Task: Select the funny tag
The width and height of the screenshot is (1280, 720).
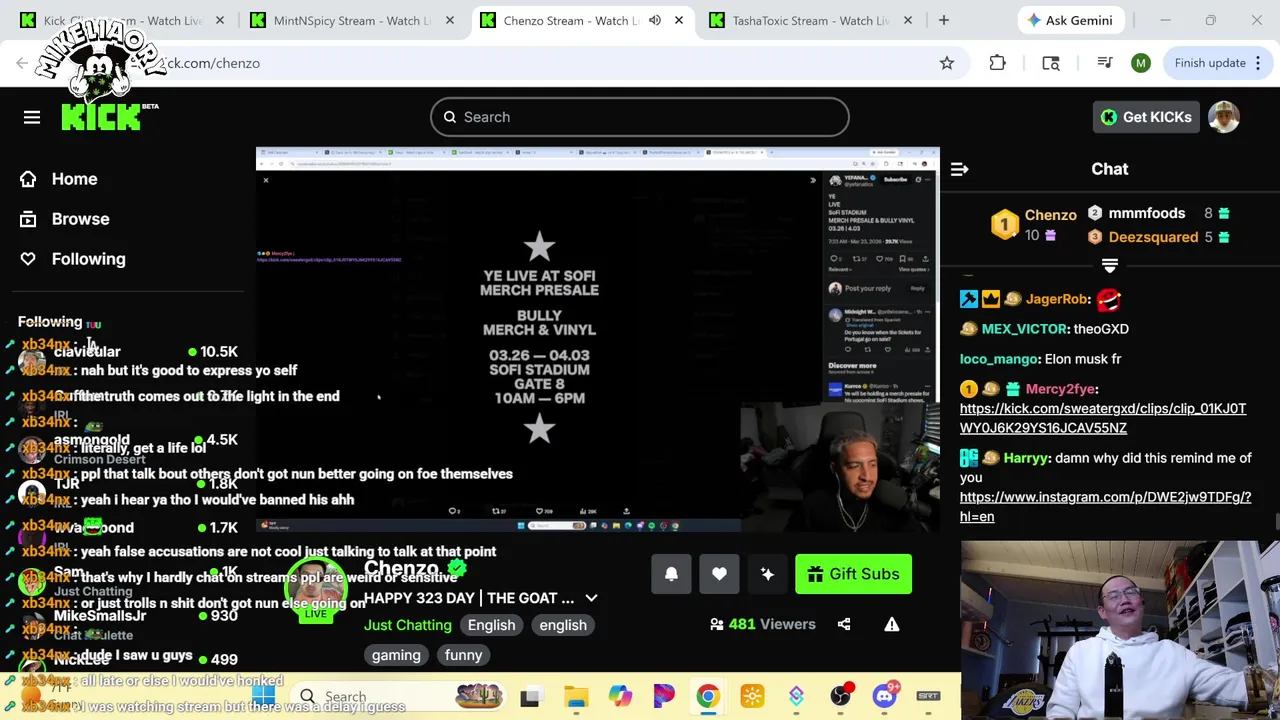Action: tap(464, 655)
